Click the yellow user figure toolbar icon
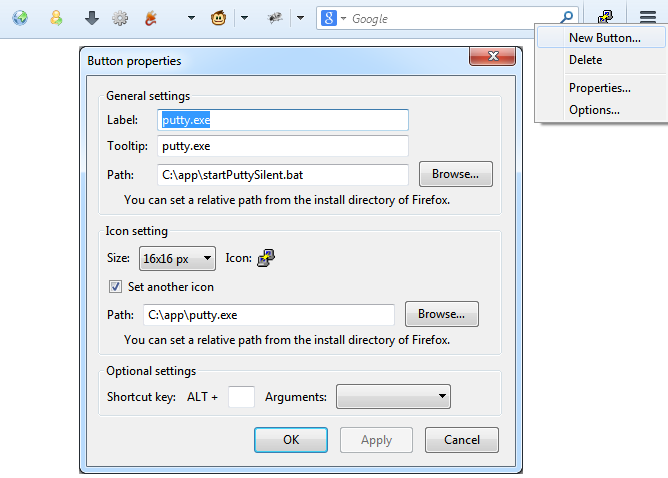Screen dimensions: 668x478 coord(56,18)
